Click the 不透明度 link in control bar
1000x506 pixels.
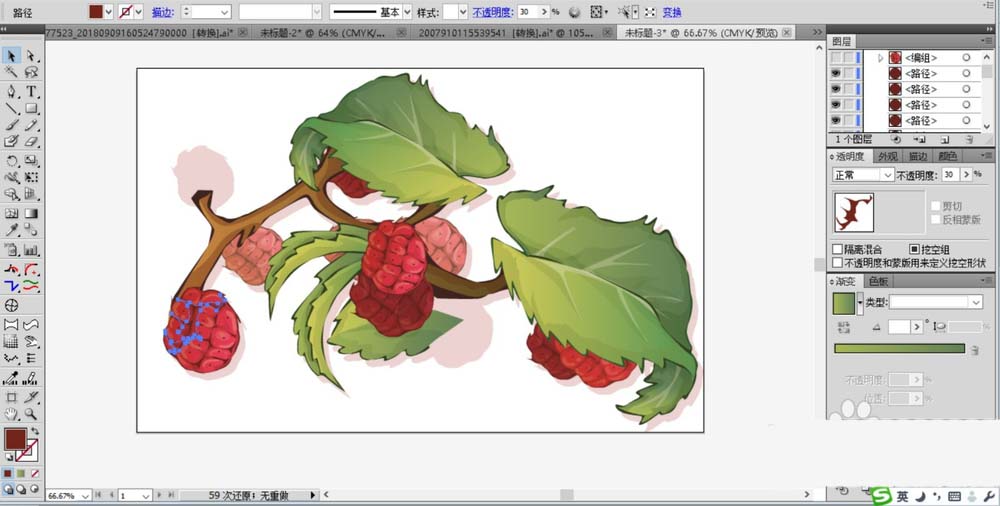(x=492, y=12)
